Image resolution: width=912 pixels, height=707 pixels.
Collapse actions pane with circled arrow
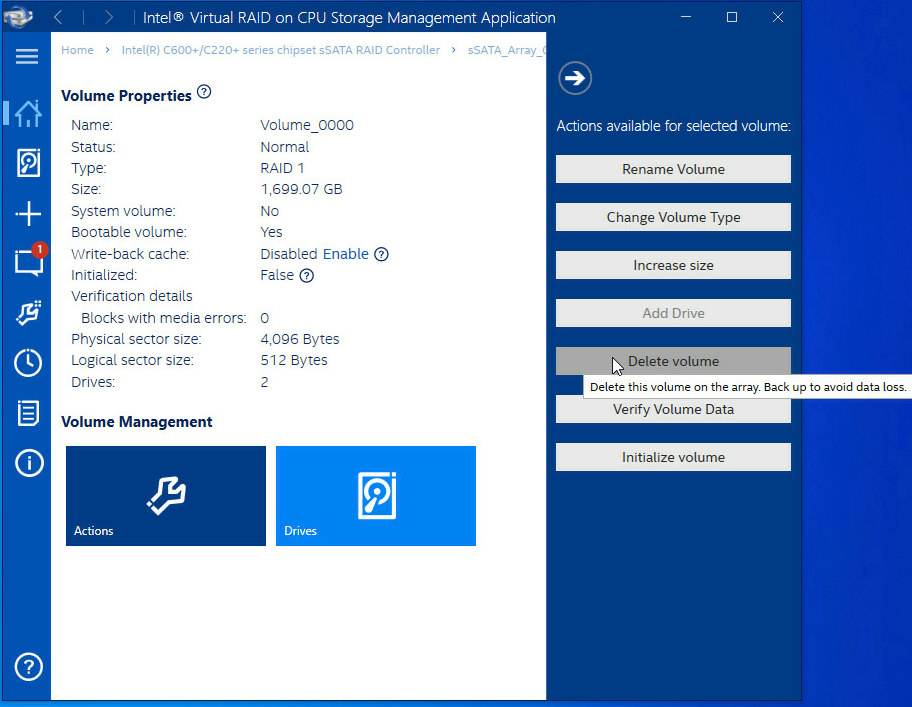[x=575, y=78]
